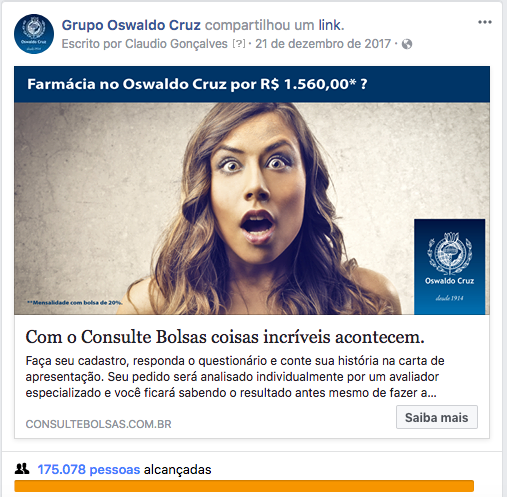Click the 'alcançadas' label text
The height and width of the screenshot is (497, 507).
[x=178, y=469]
